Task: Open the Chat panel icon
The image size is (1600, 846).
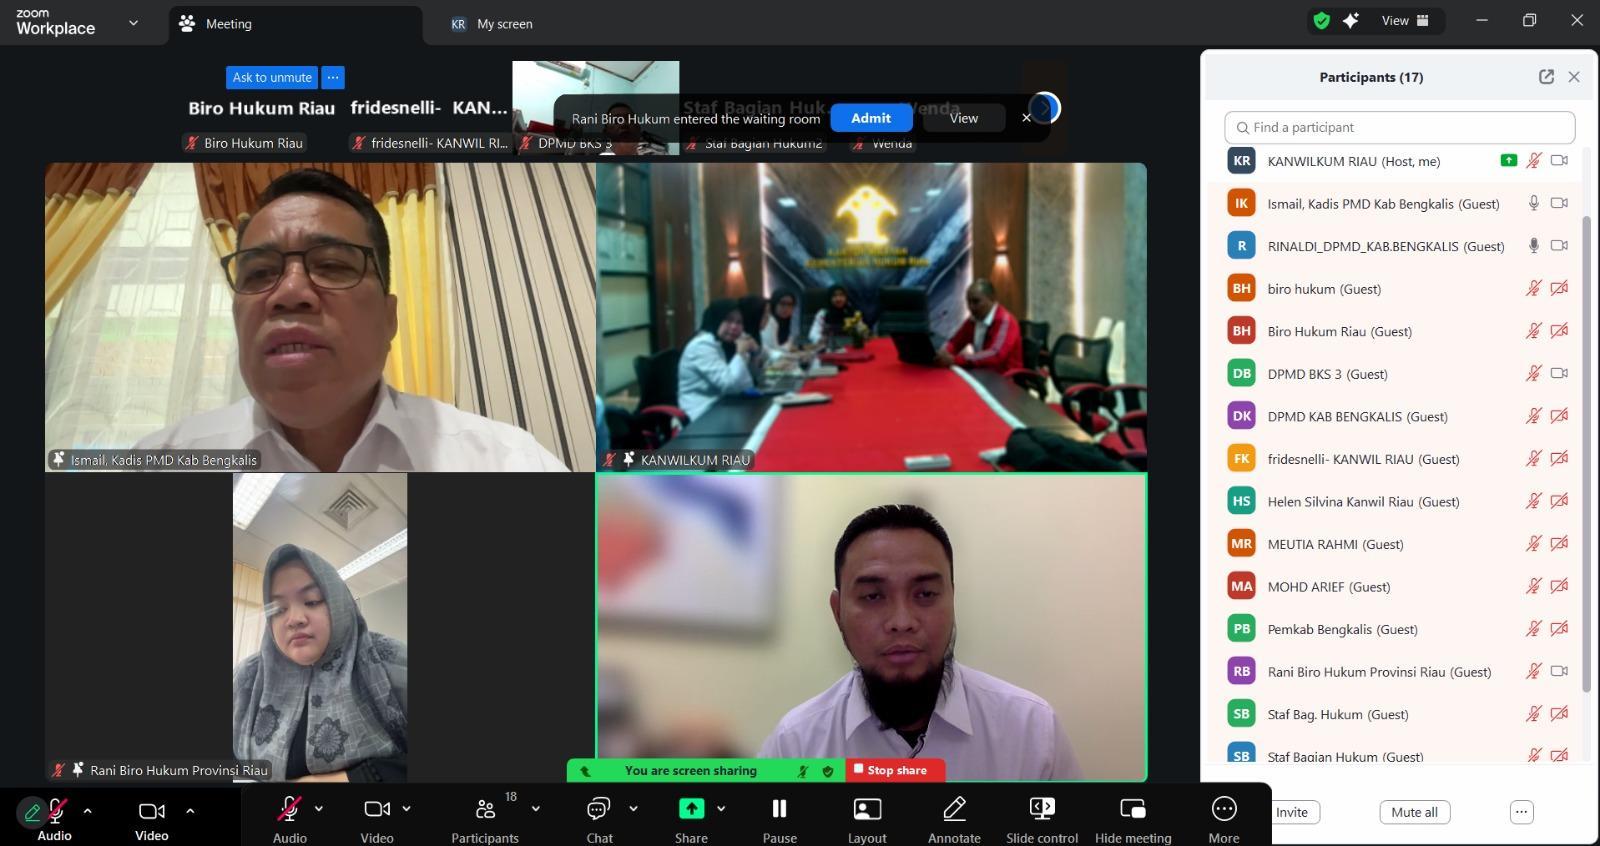Action: pos(598,809)
